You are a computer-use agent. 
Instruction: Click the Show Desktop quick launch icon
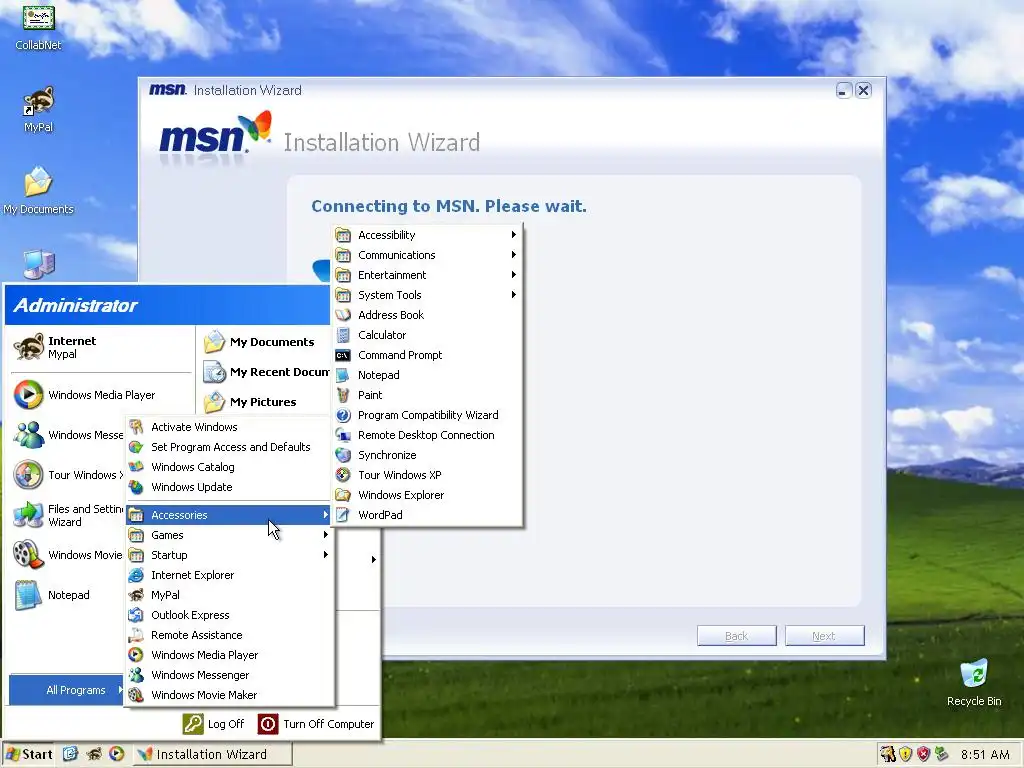click(x=71, y=754)
